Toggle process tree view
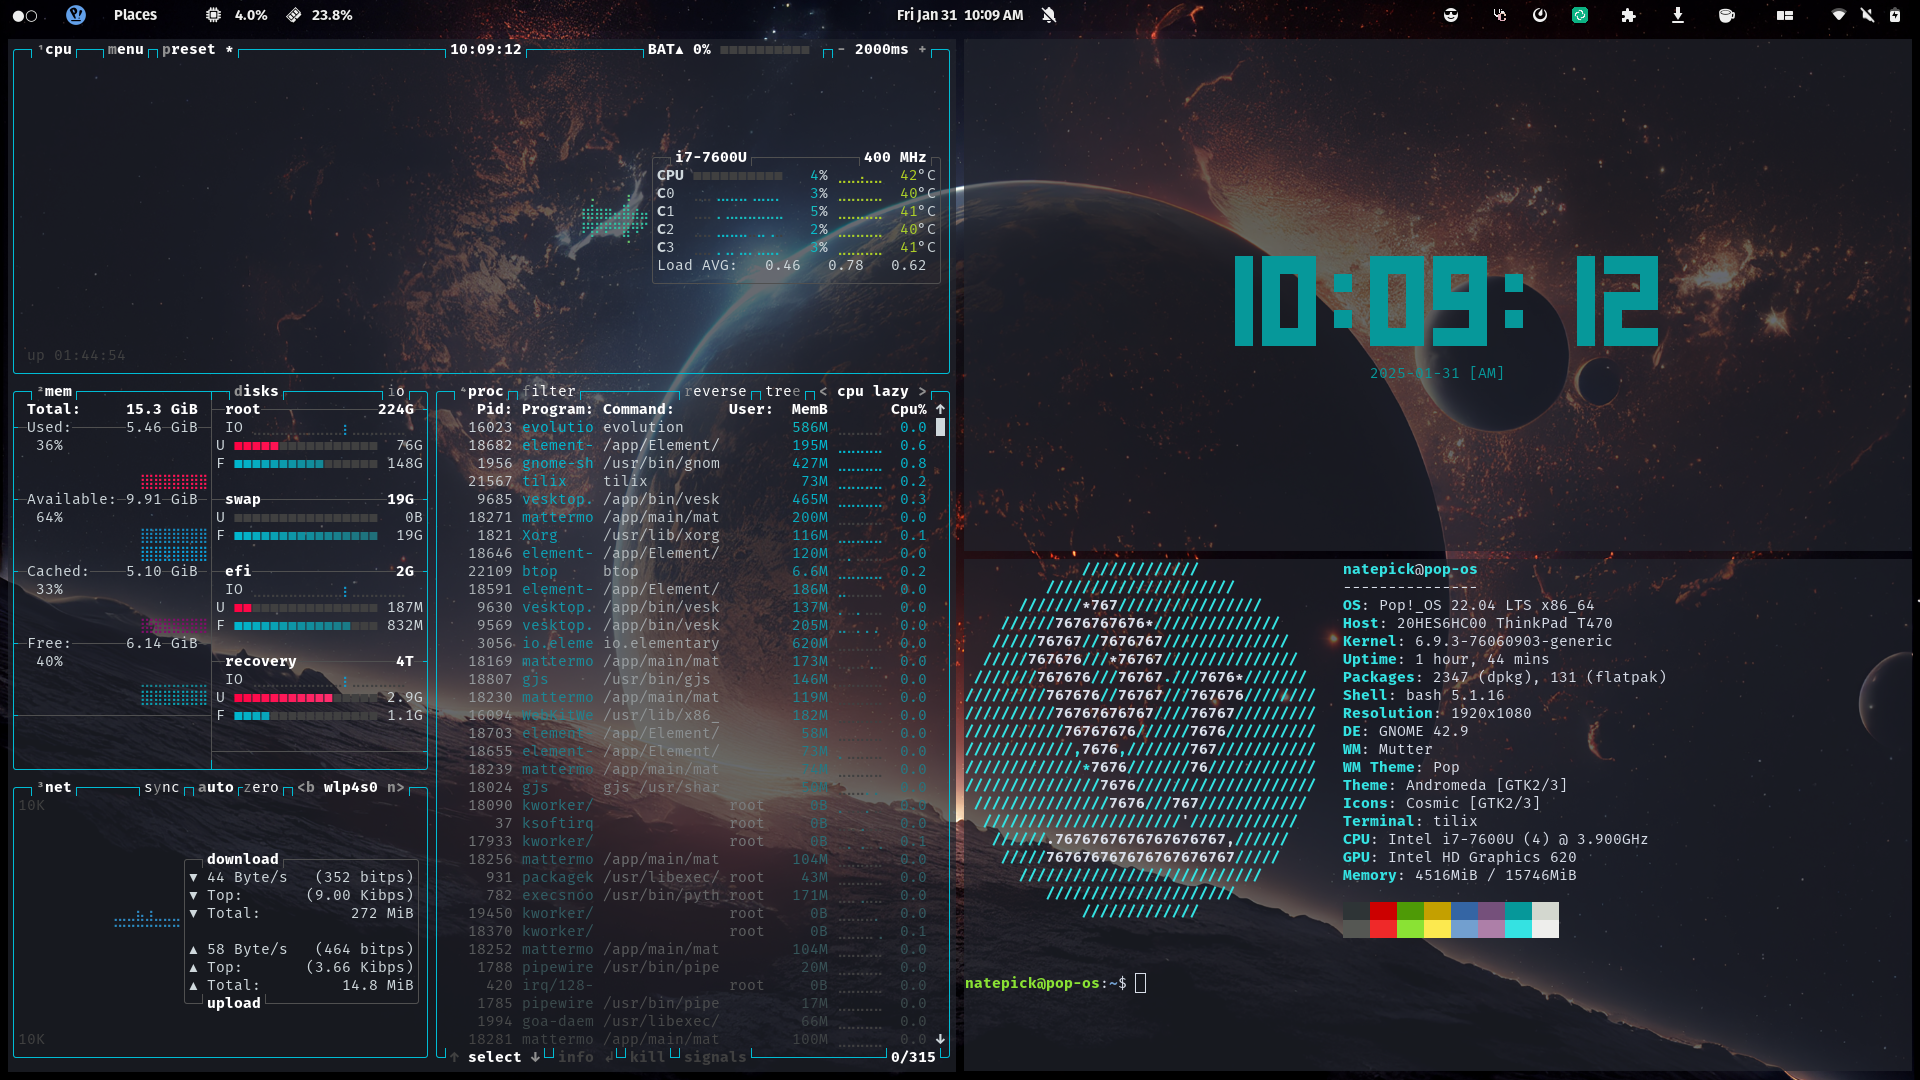Image resolution: width=1920 pixels, height=1080 pixels. pos(783,391)
